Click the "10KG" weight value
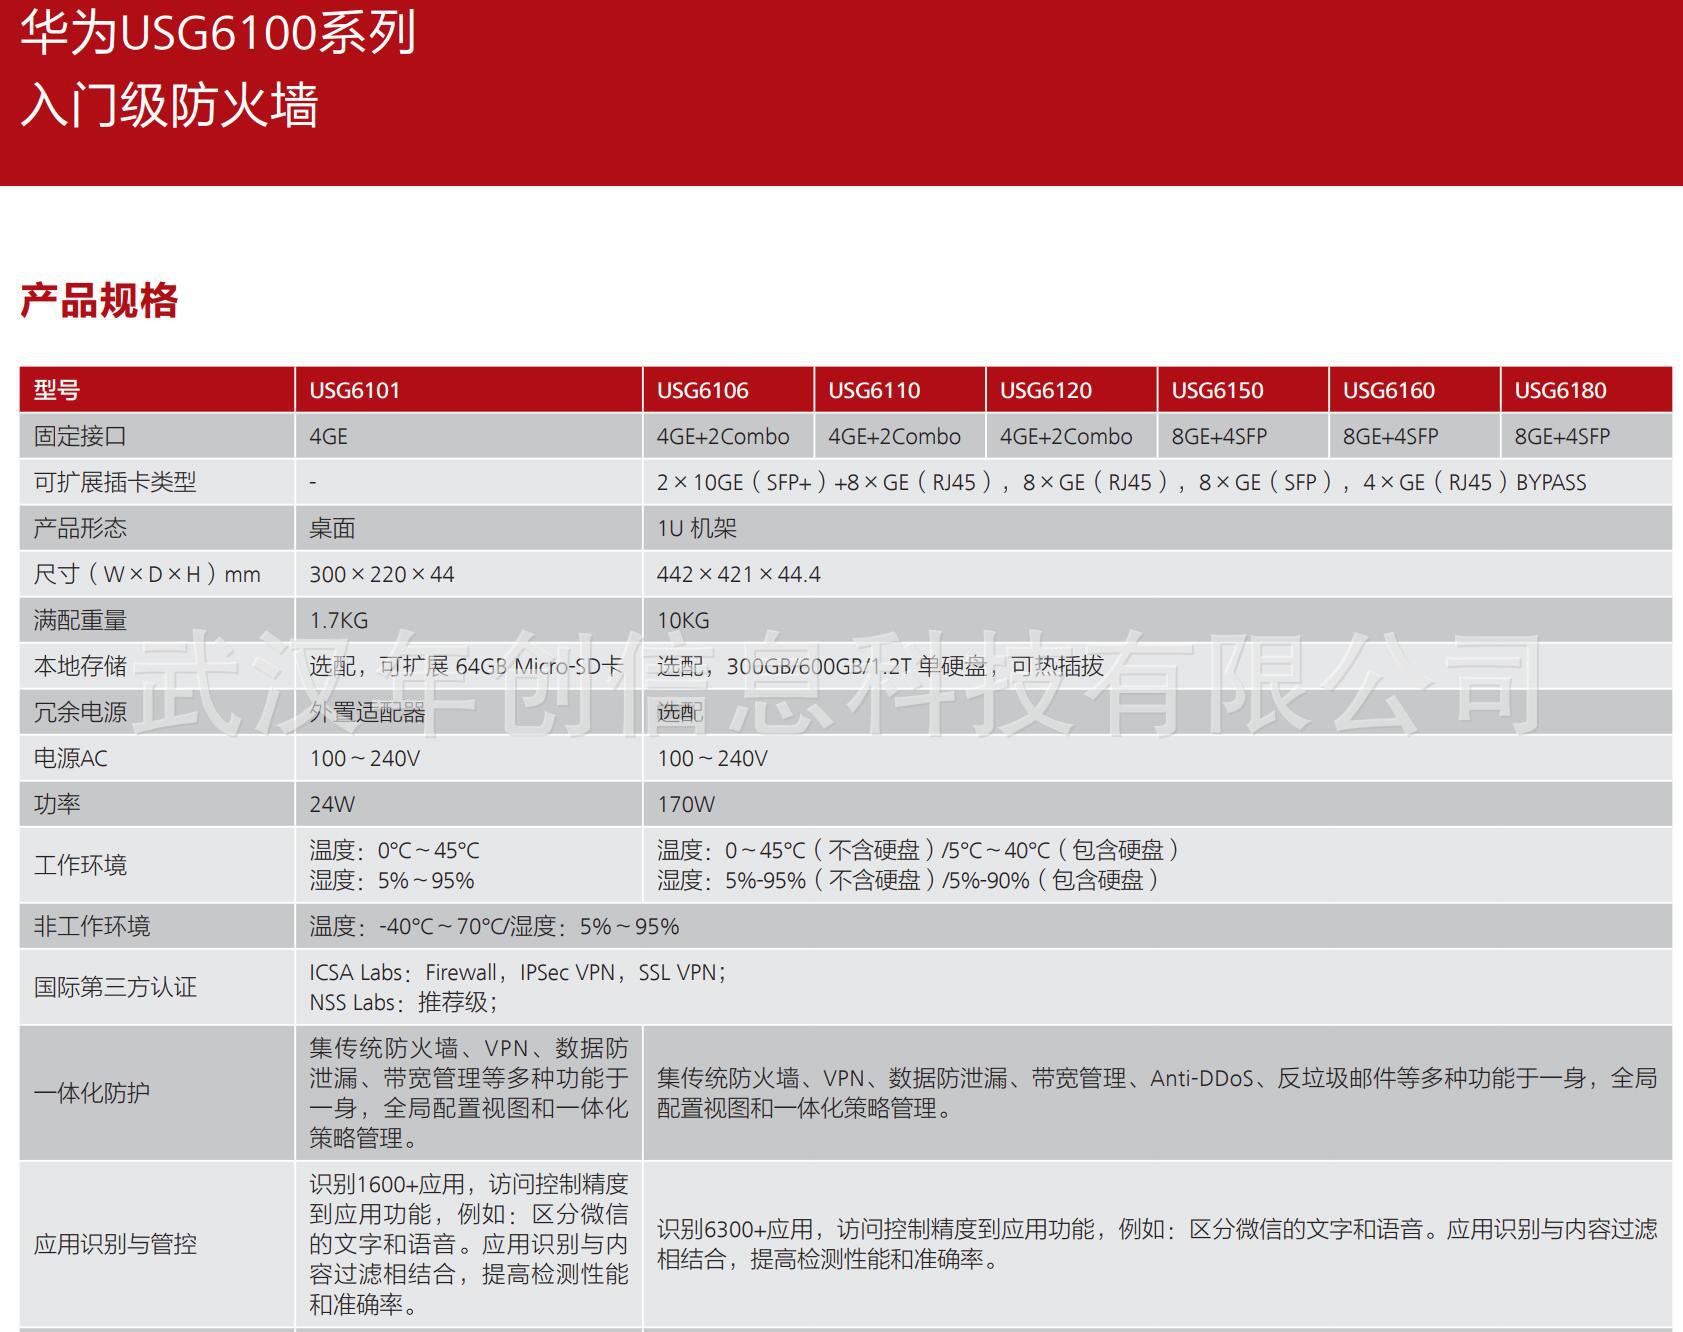The width and height of the screenshot is (1683, 1332). coord(683,620)
